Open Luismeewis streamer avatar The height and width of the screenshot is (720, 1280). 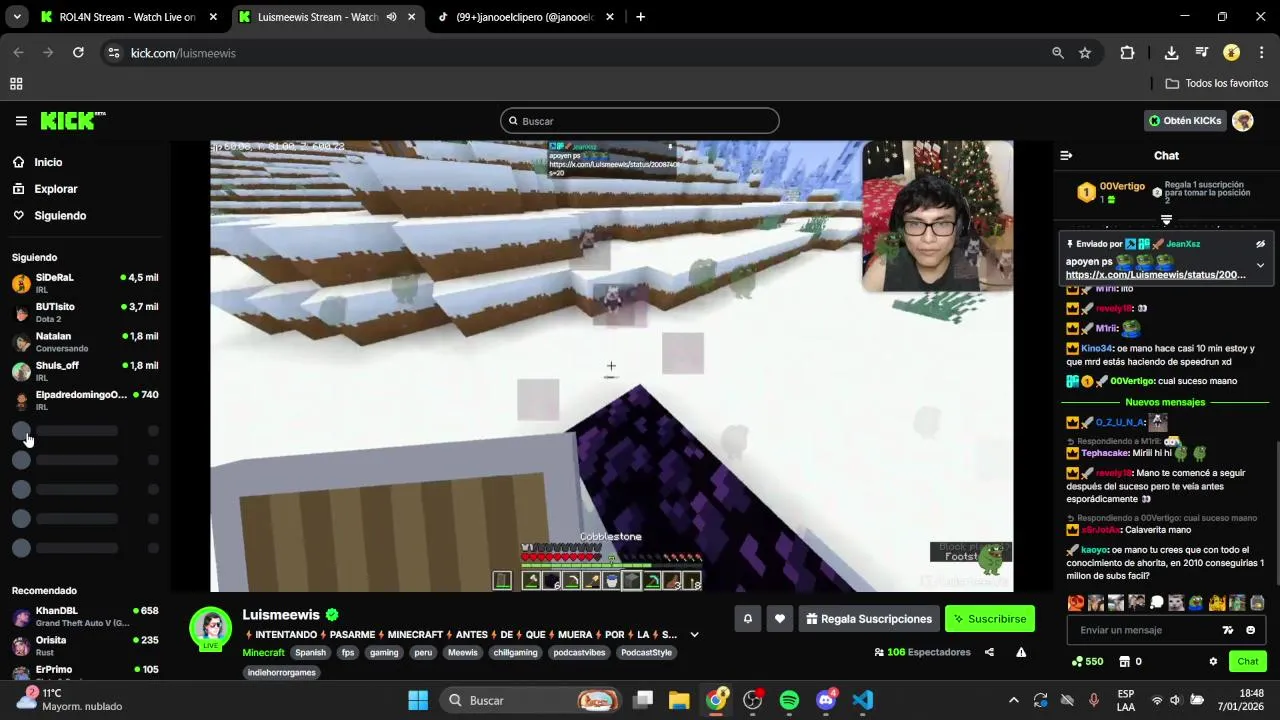[211, 627]
